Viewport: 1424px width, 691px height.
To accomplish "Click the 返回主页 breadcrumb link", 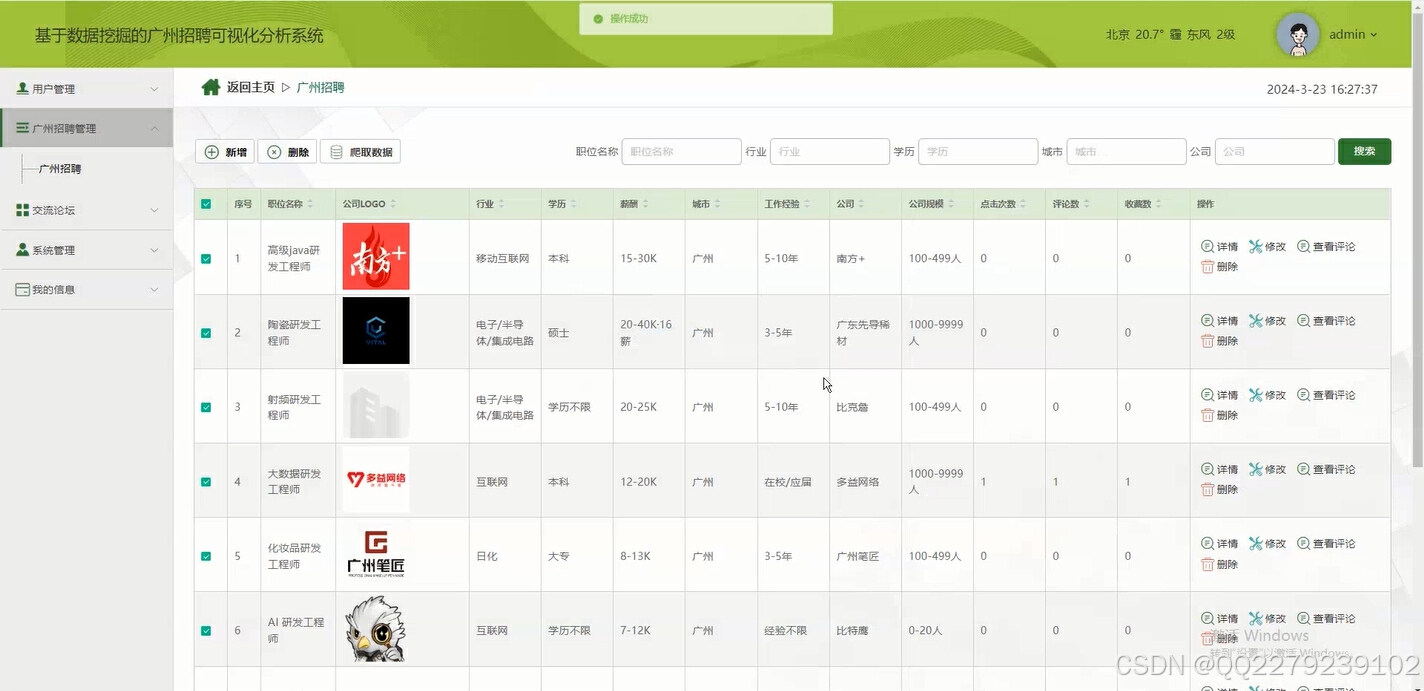I will [249, 87].
